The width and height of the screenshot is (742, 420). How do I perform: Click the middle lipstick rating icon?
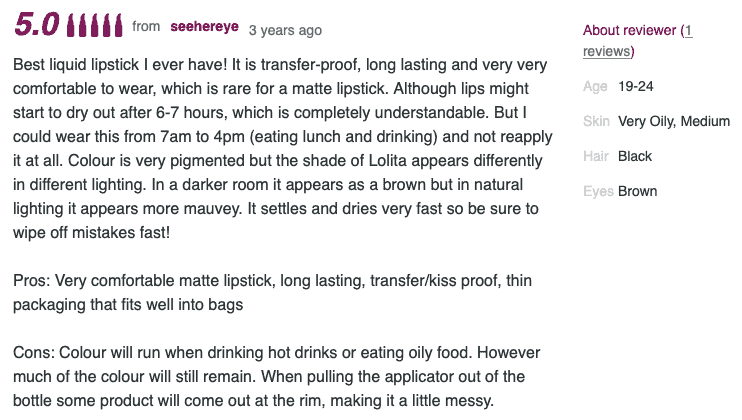(x=95, y=26)
